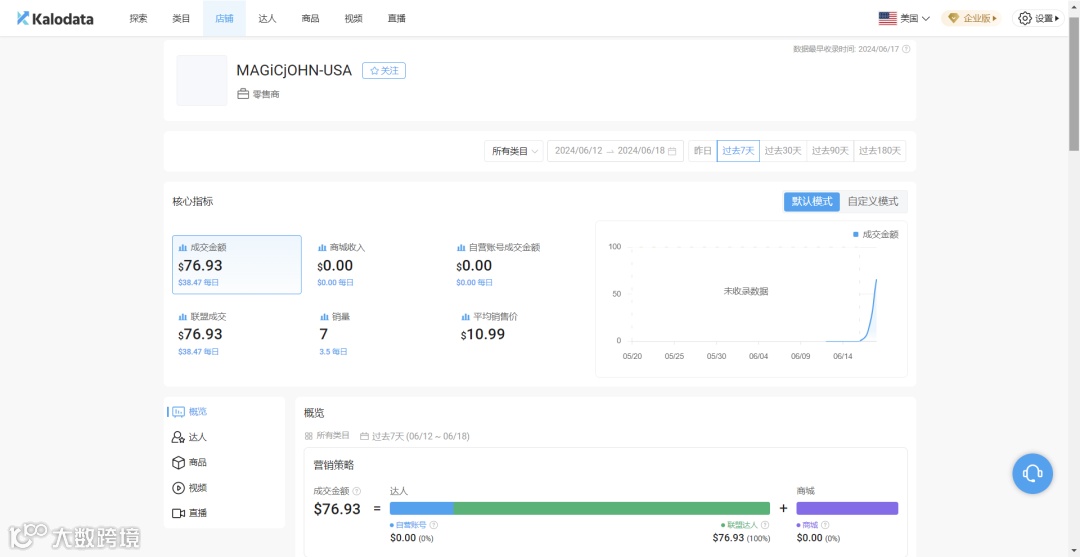Screen dimensions: 1080x557
Task: Open the 商品 navigation tab
Action: [x=311, y=19]
